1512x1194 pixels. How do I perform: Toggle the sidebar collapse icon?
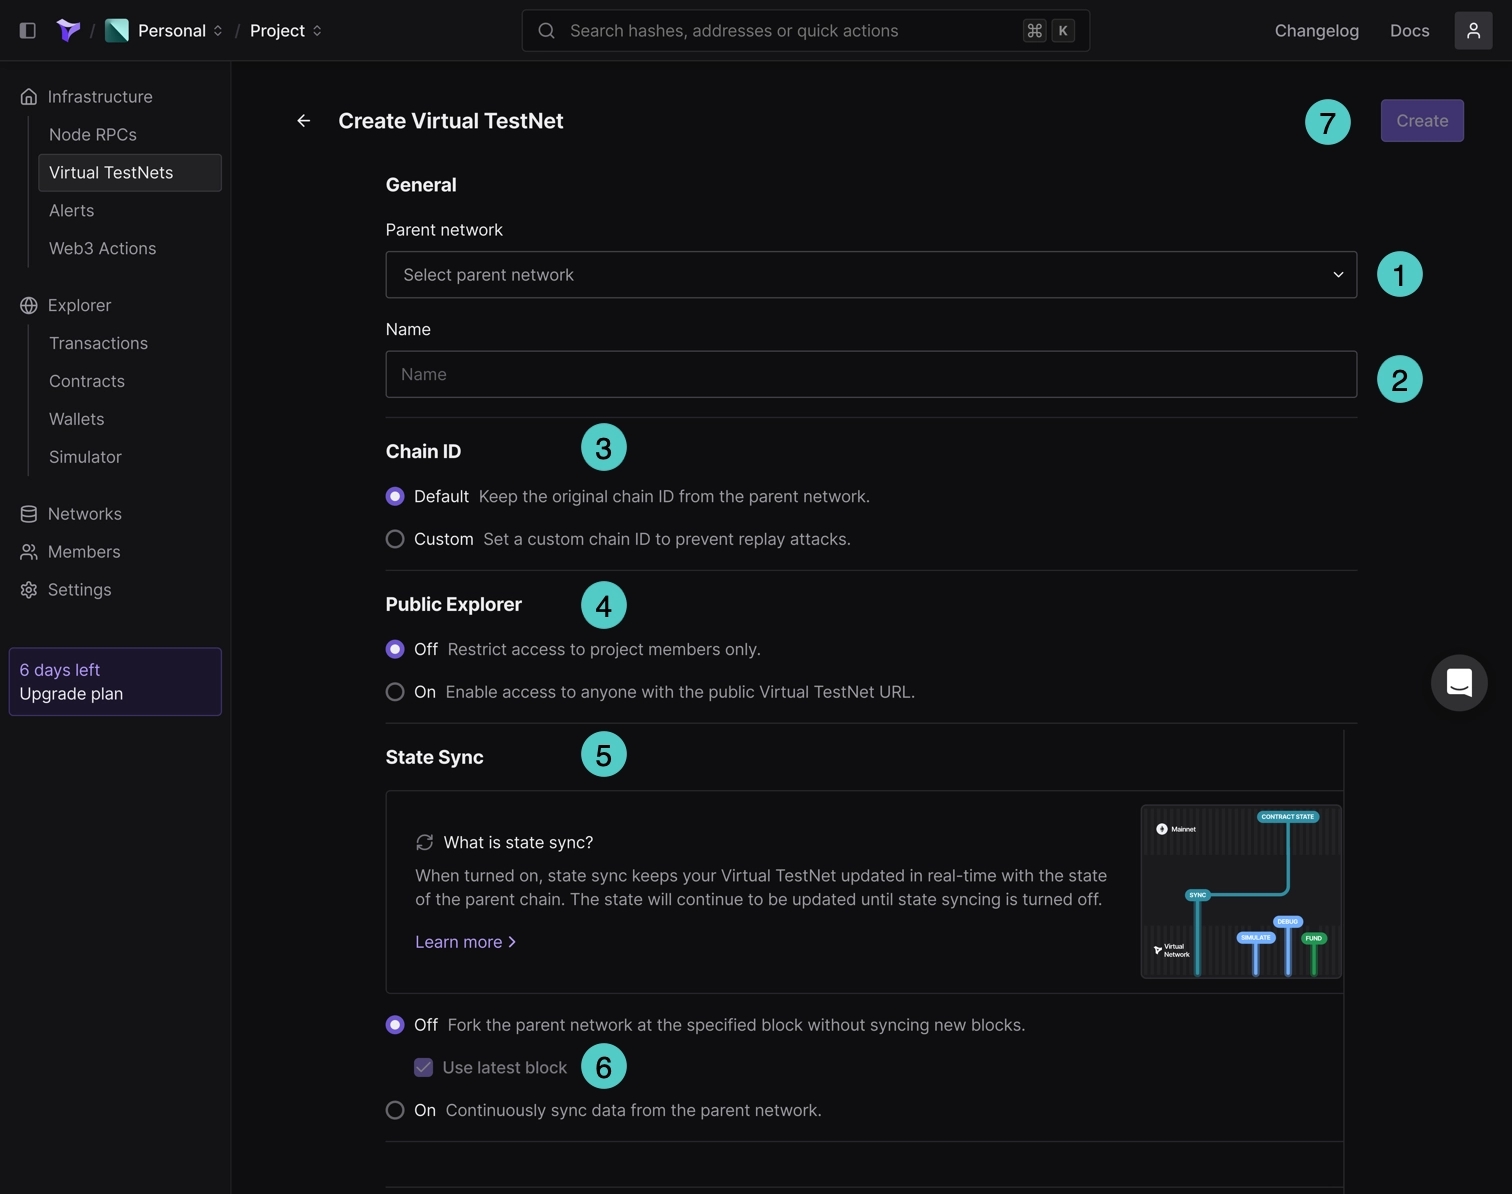(28, 31)
